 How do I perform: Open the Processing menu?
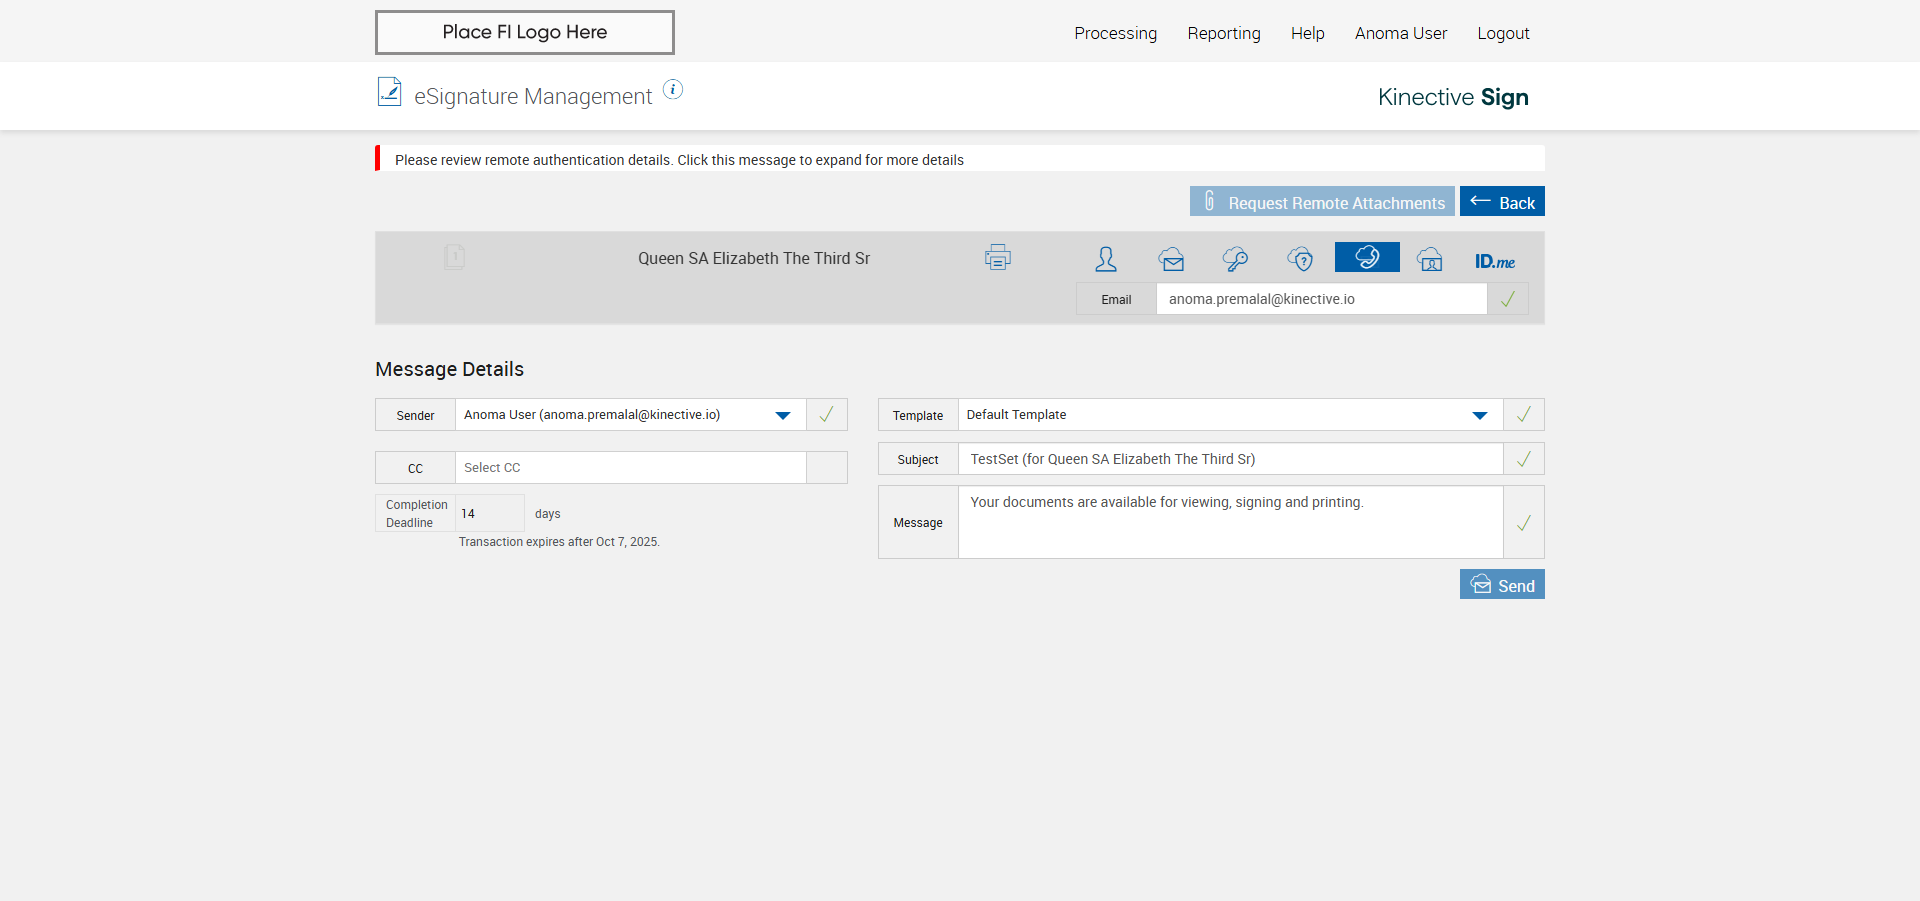(1115, 33)
